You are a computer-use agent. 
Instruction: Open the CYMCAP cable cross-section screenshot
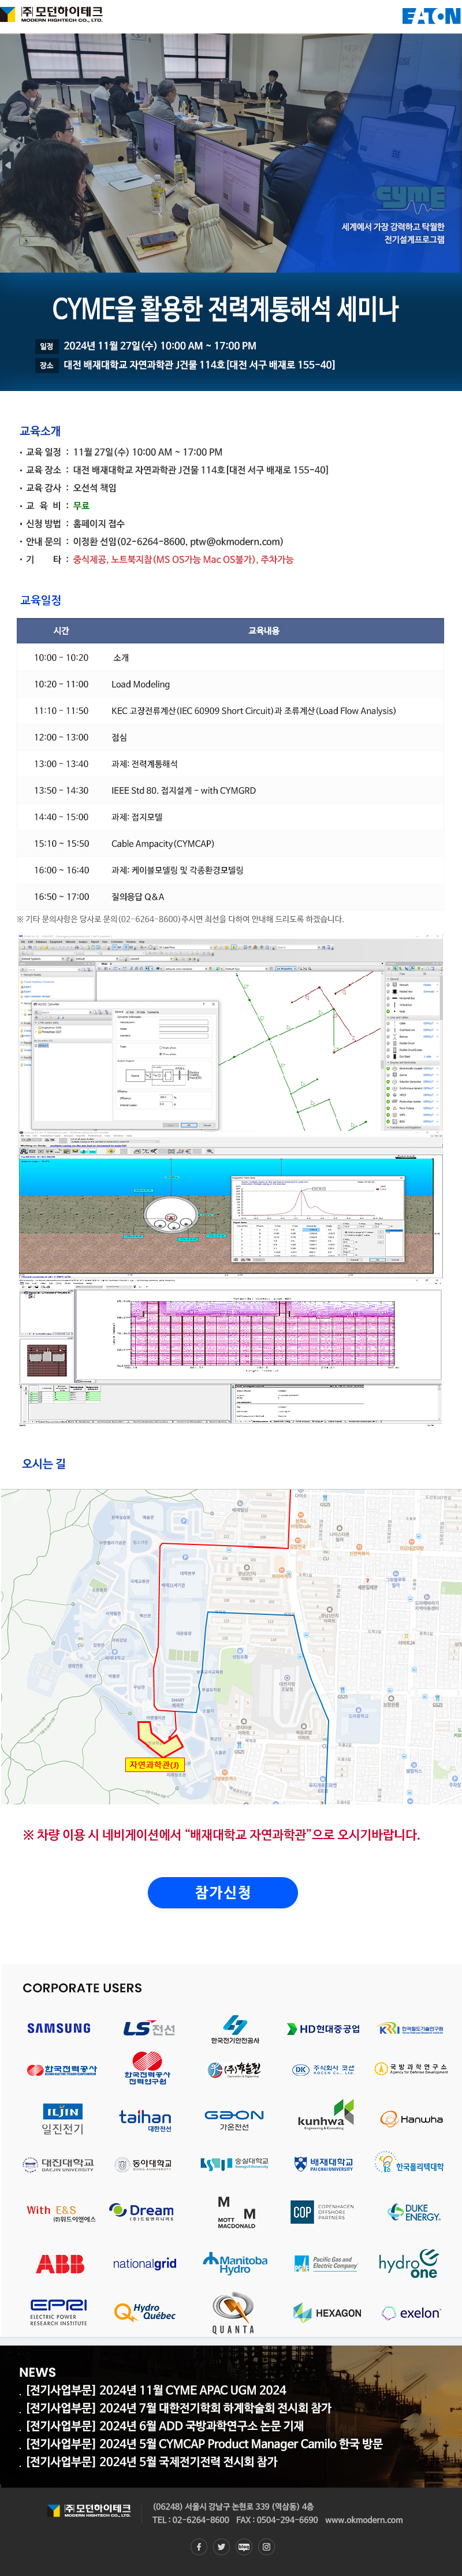pyautogui.click(x=230, y=1208)
